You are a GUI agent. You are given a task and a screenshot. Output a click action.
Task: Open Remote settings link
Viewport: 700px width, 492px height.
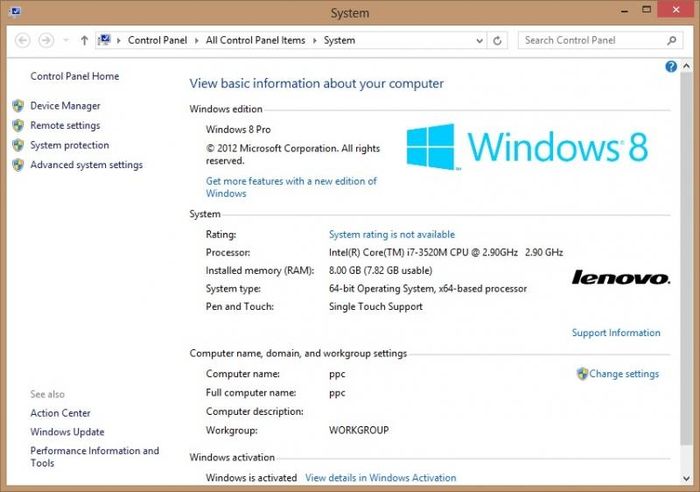click(65, 125)
